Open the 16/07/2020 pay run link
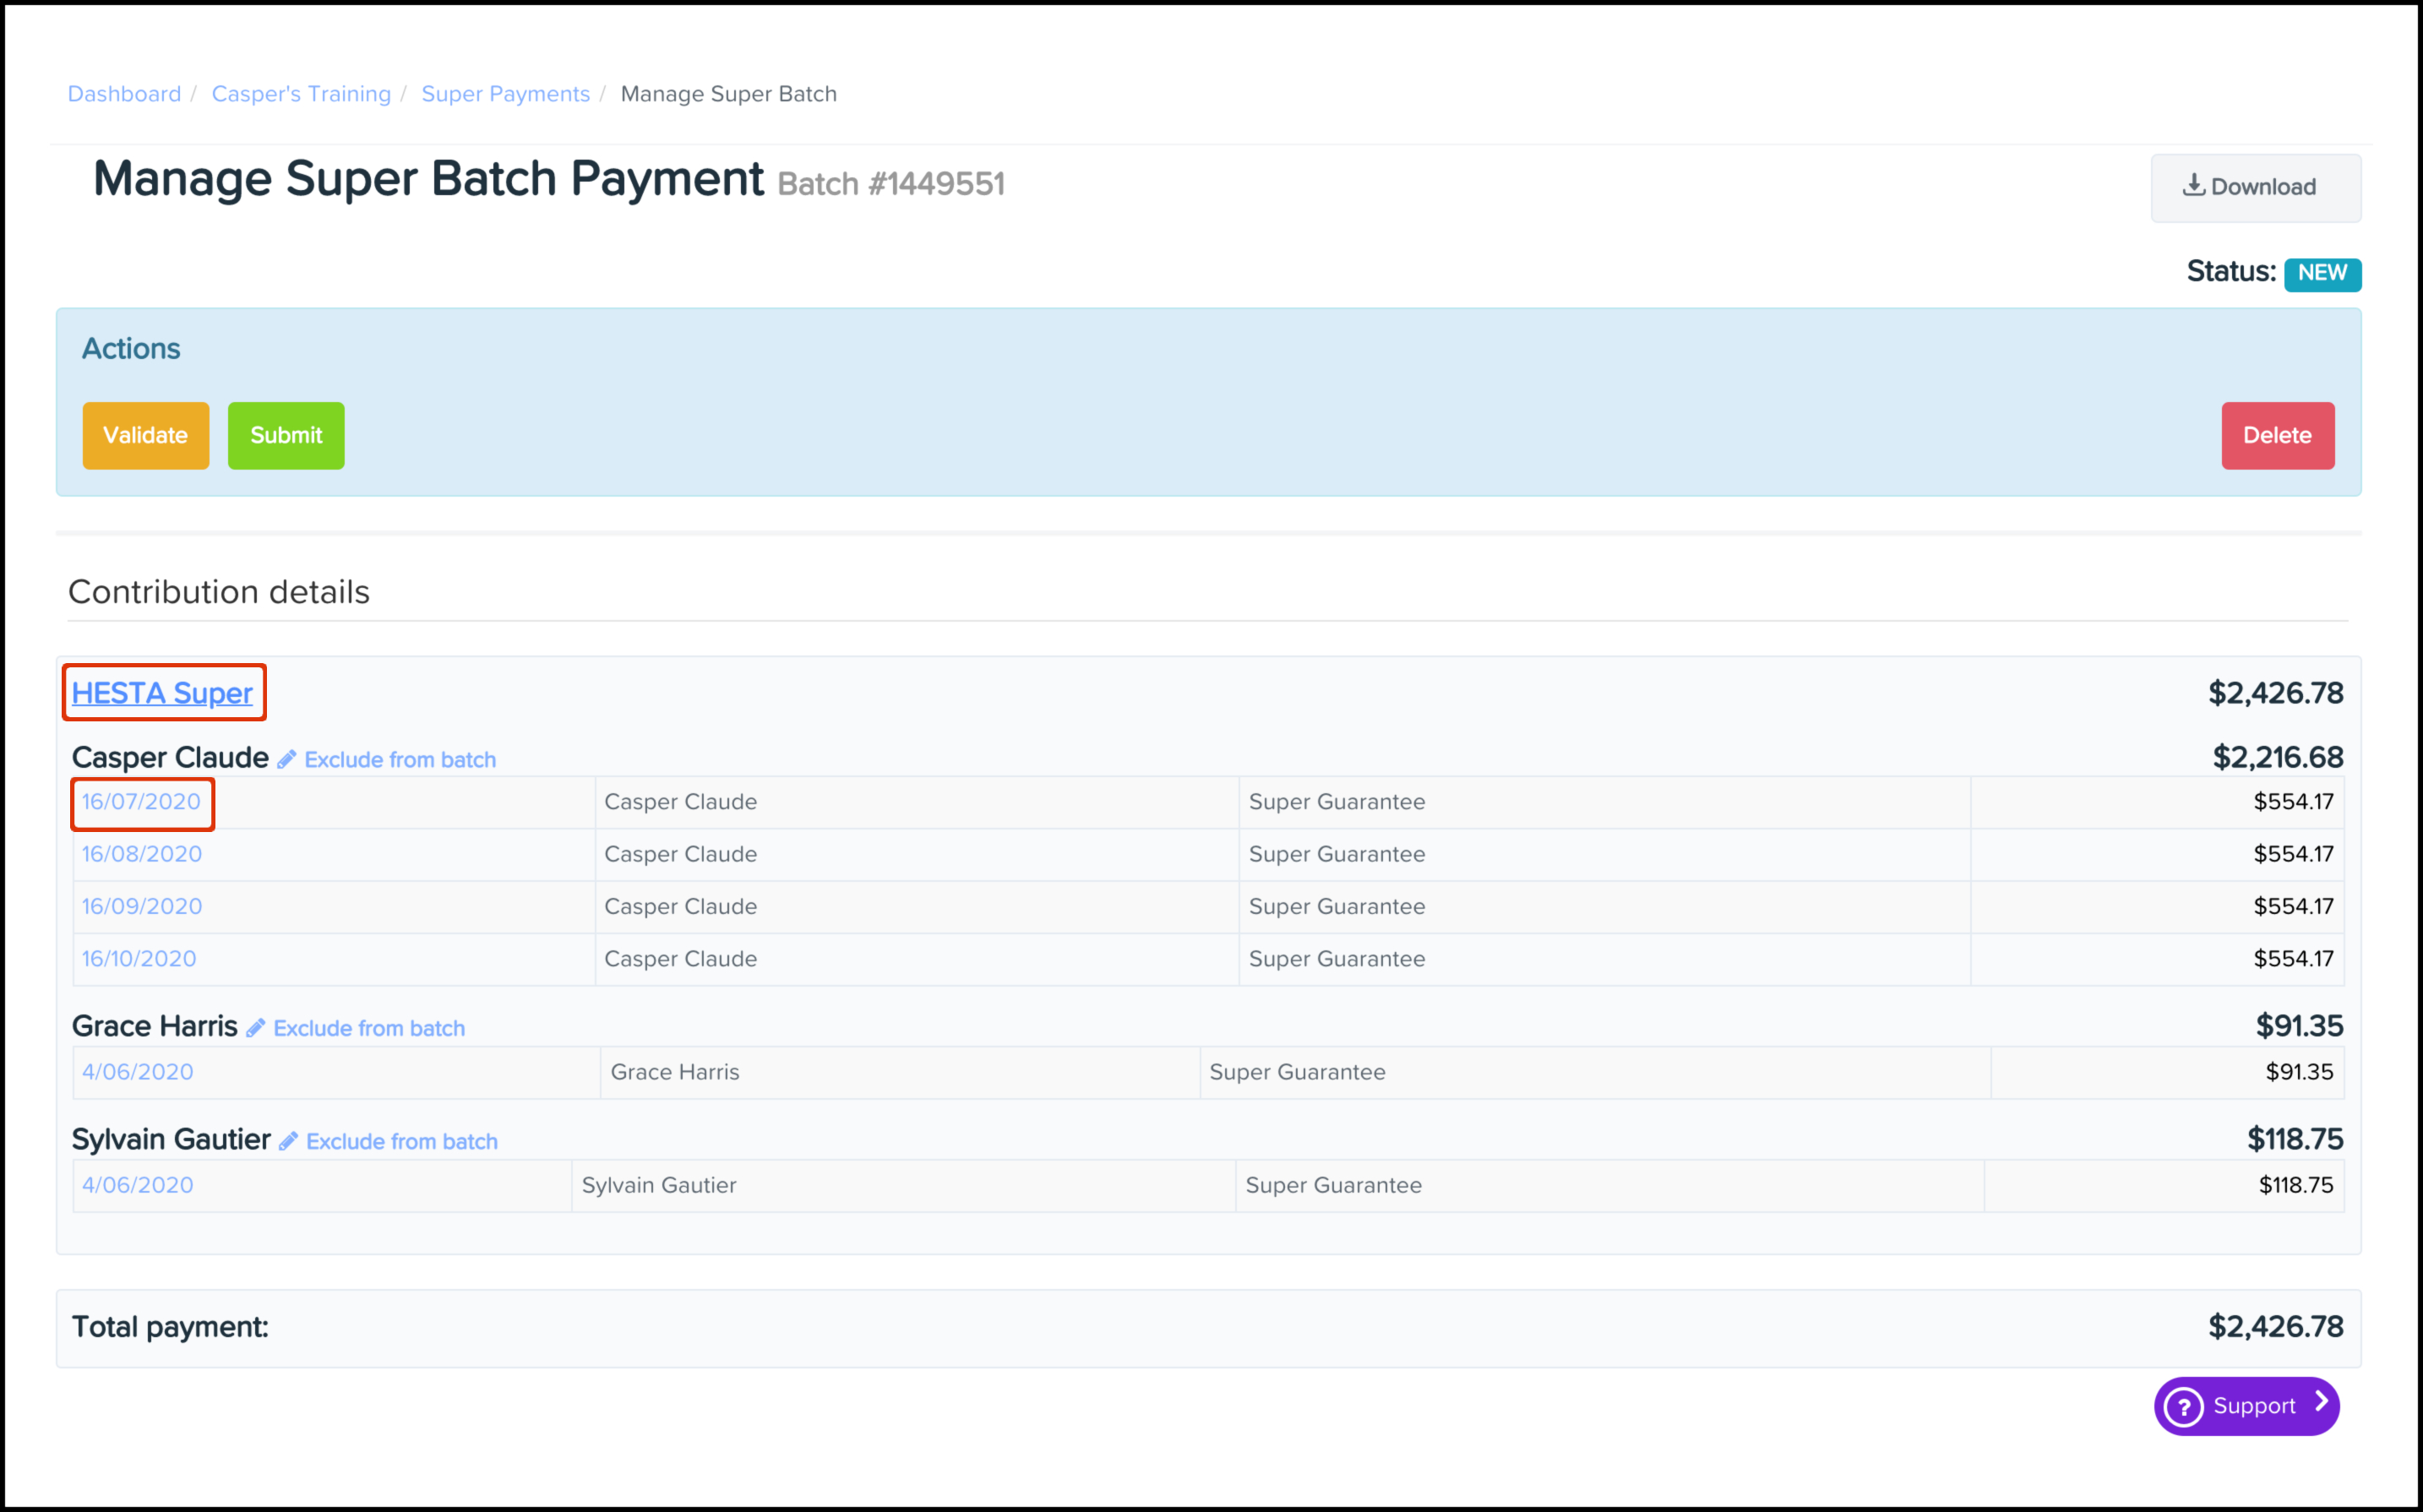The image size is (2423, 1512). click(141, 802)
